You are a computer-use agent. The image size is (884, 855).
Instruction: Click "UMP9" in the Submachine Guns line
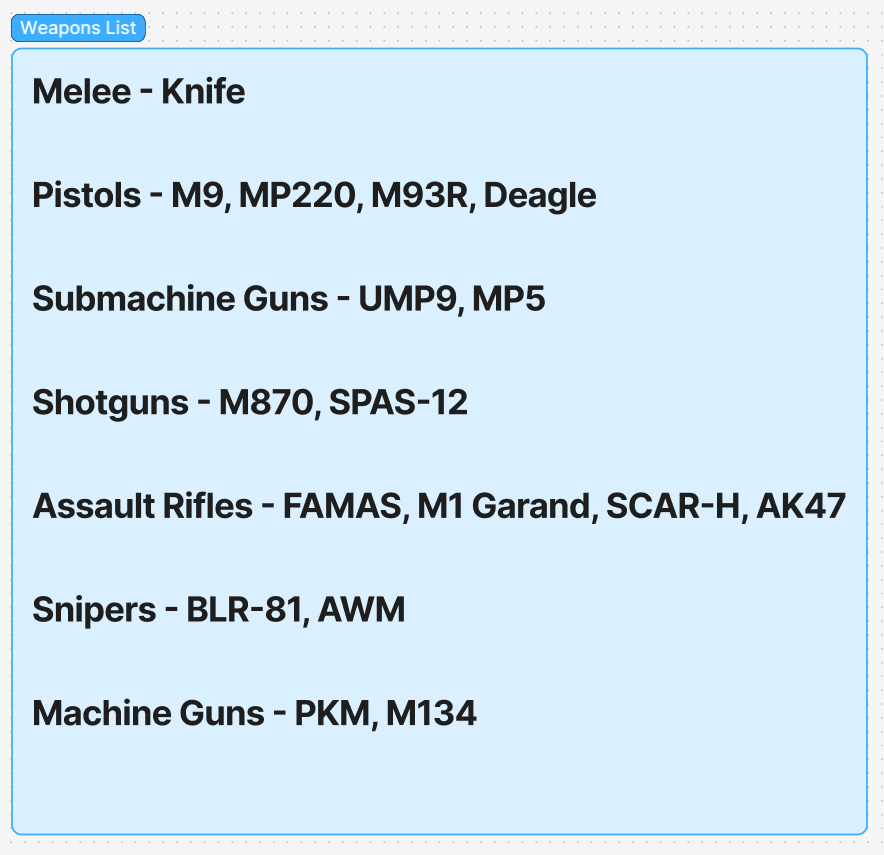pyautogui.click(x=408, y=299)
